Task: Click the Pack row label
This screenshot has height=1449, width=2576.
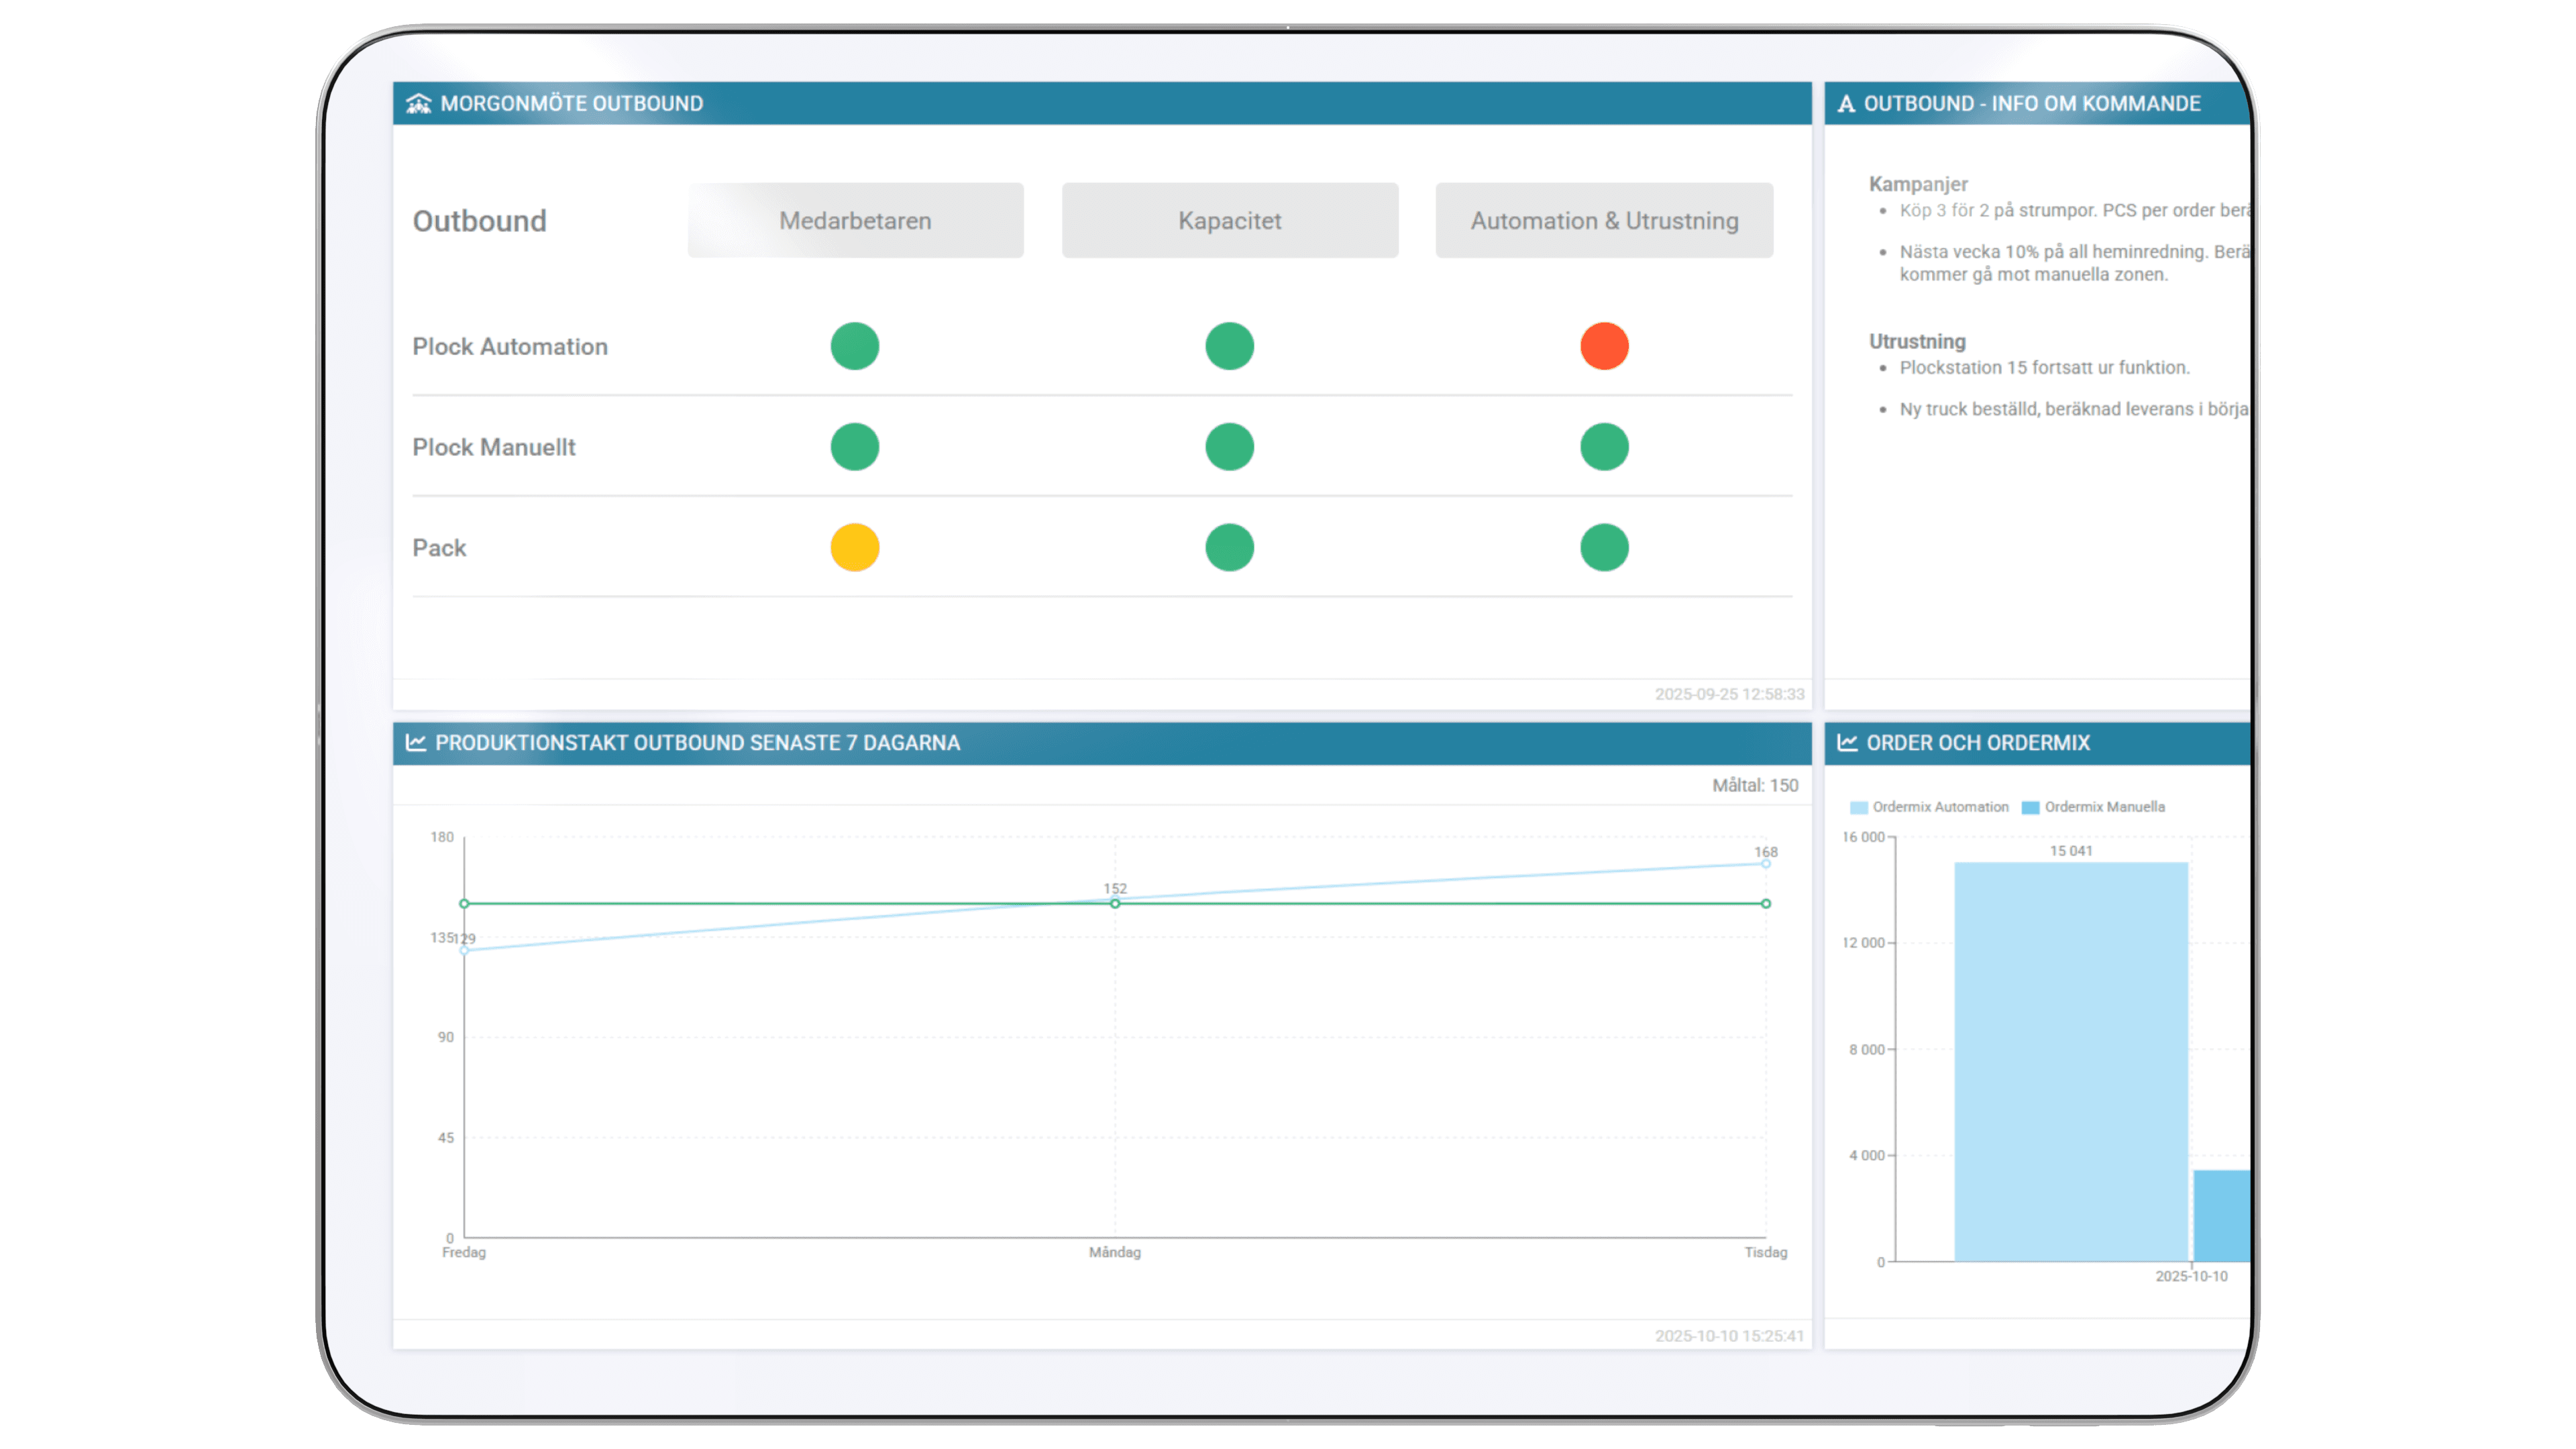Action: pyautogui.click(x=439, y=547)
